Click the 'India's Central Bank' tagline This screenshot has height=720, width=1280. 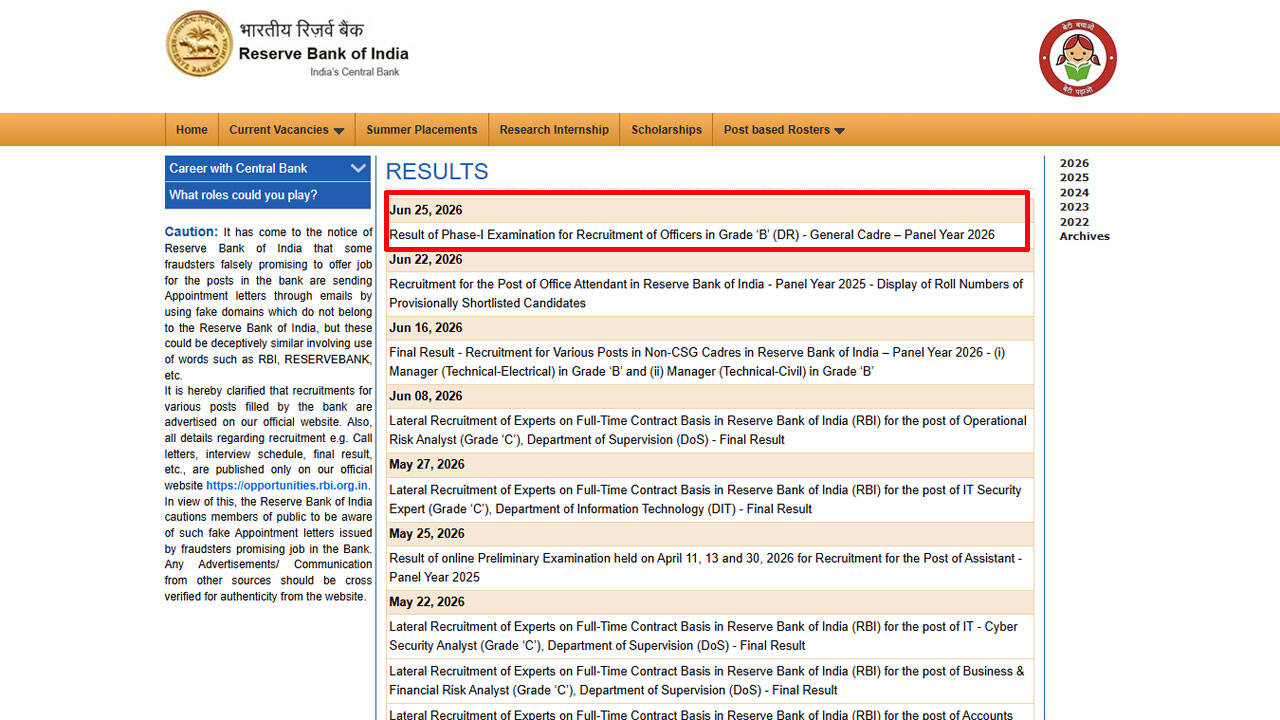354,72
